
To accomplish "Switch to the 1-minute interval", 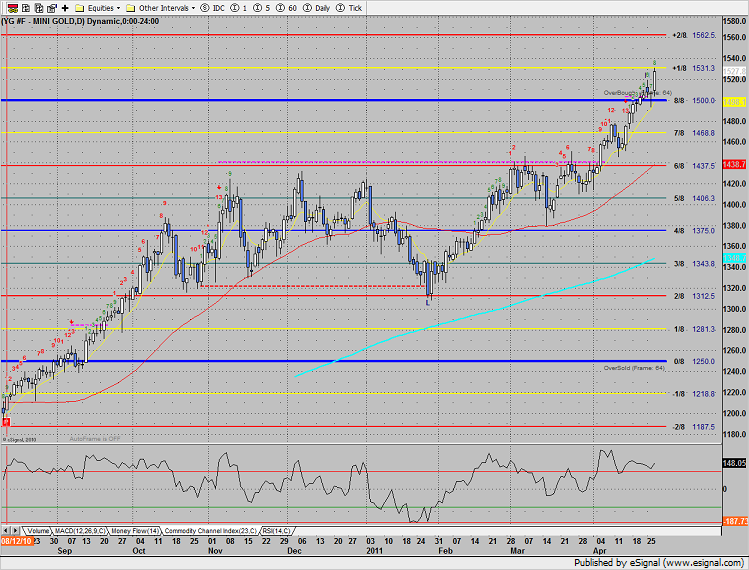I will (x=239, y=8).
